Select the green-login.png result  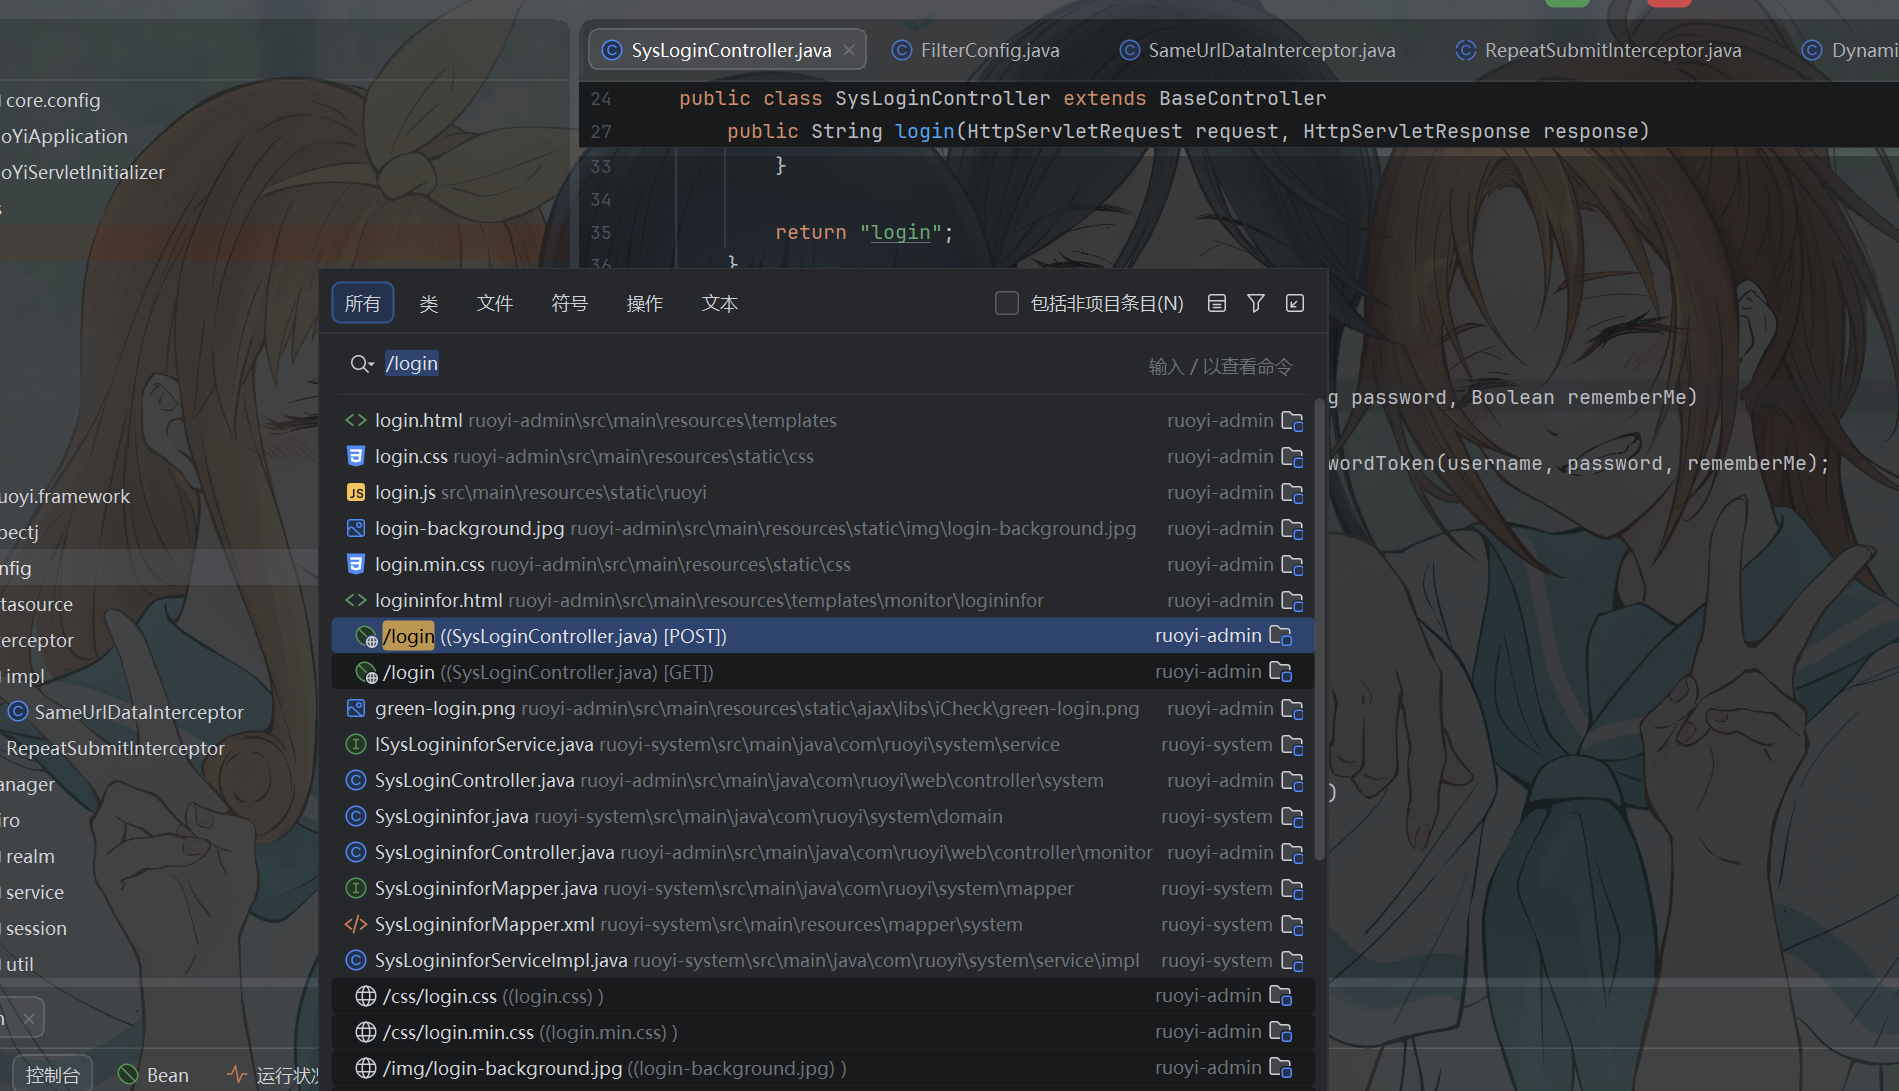click(822, 709)
